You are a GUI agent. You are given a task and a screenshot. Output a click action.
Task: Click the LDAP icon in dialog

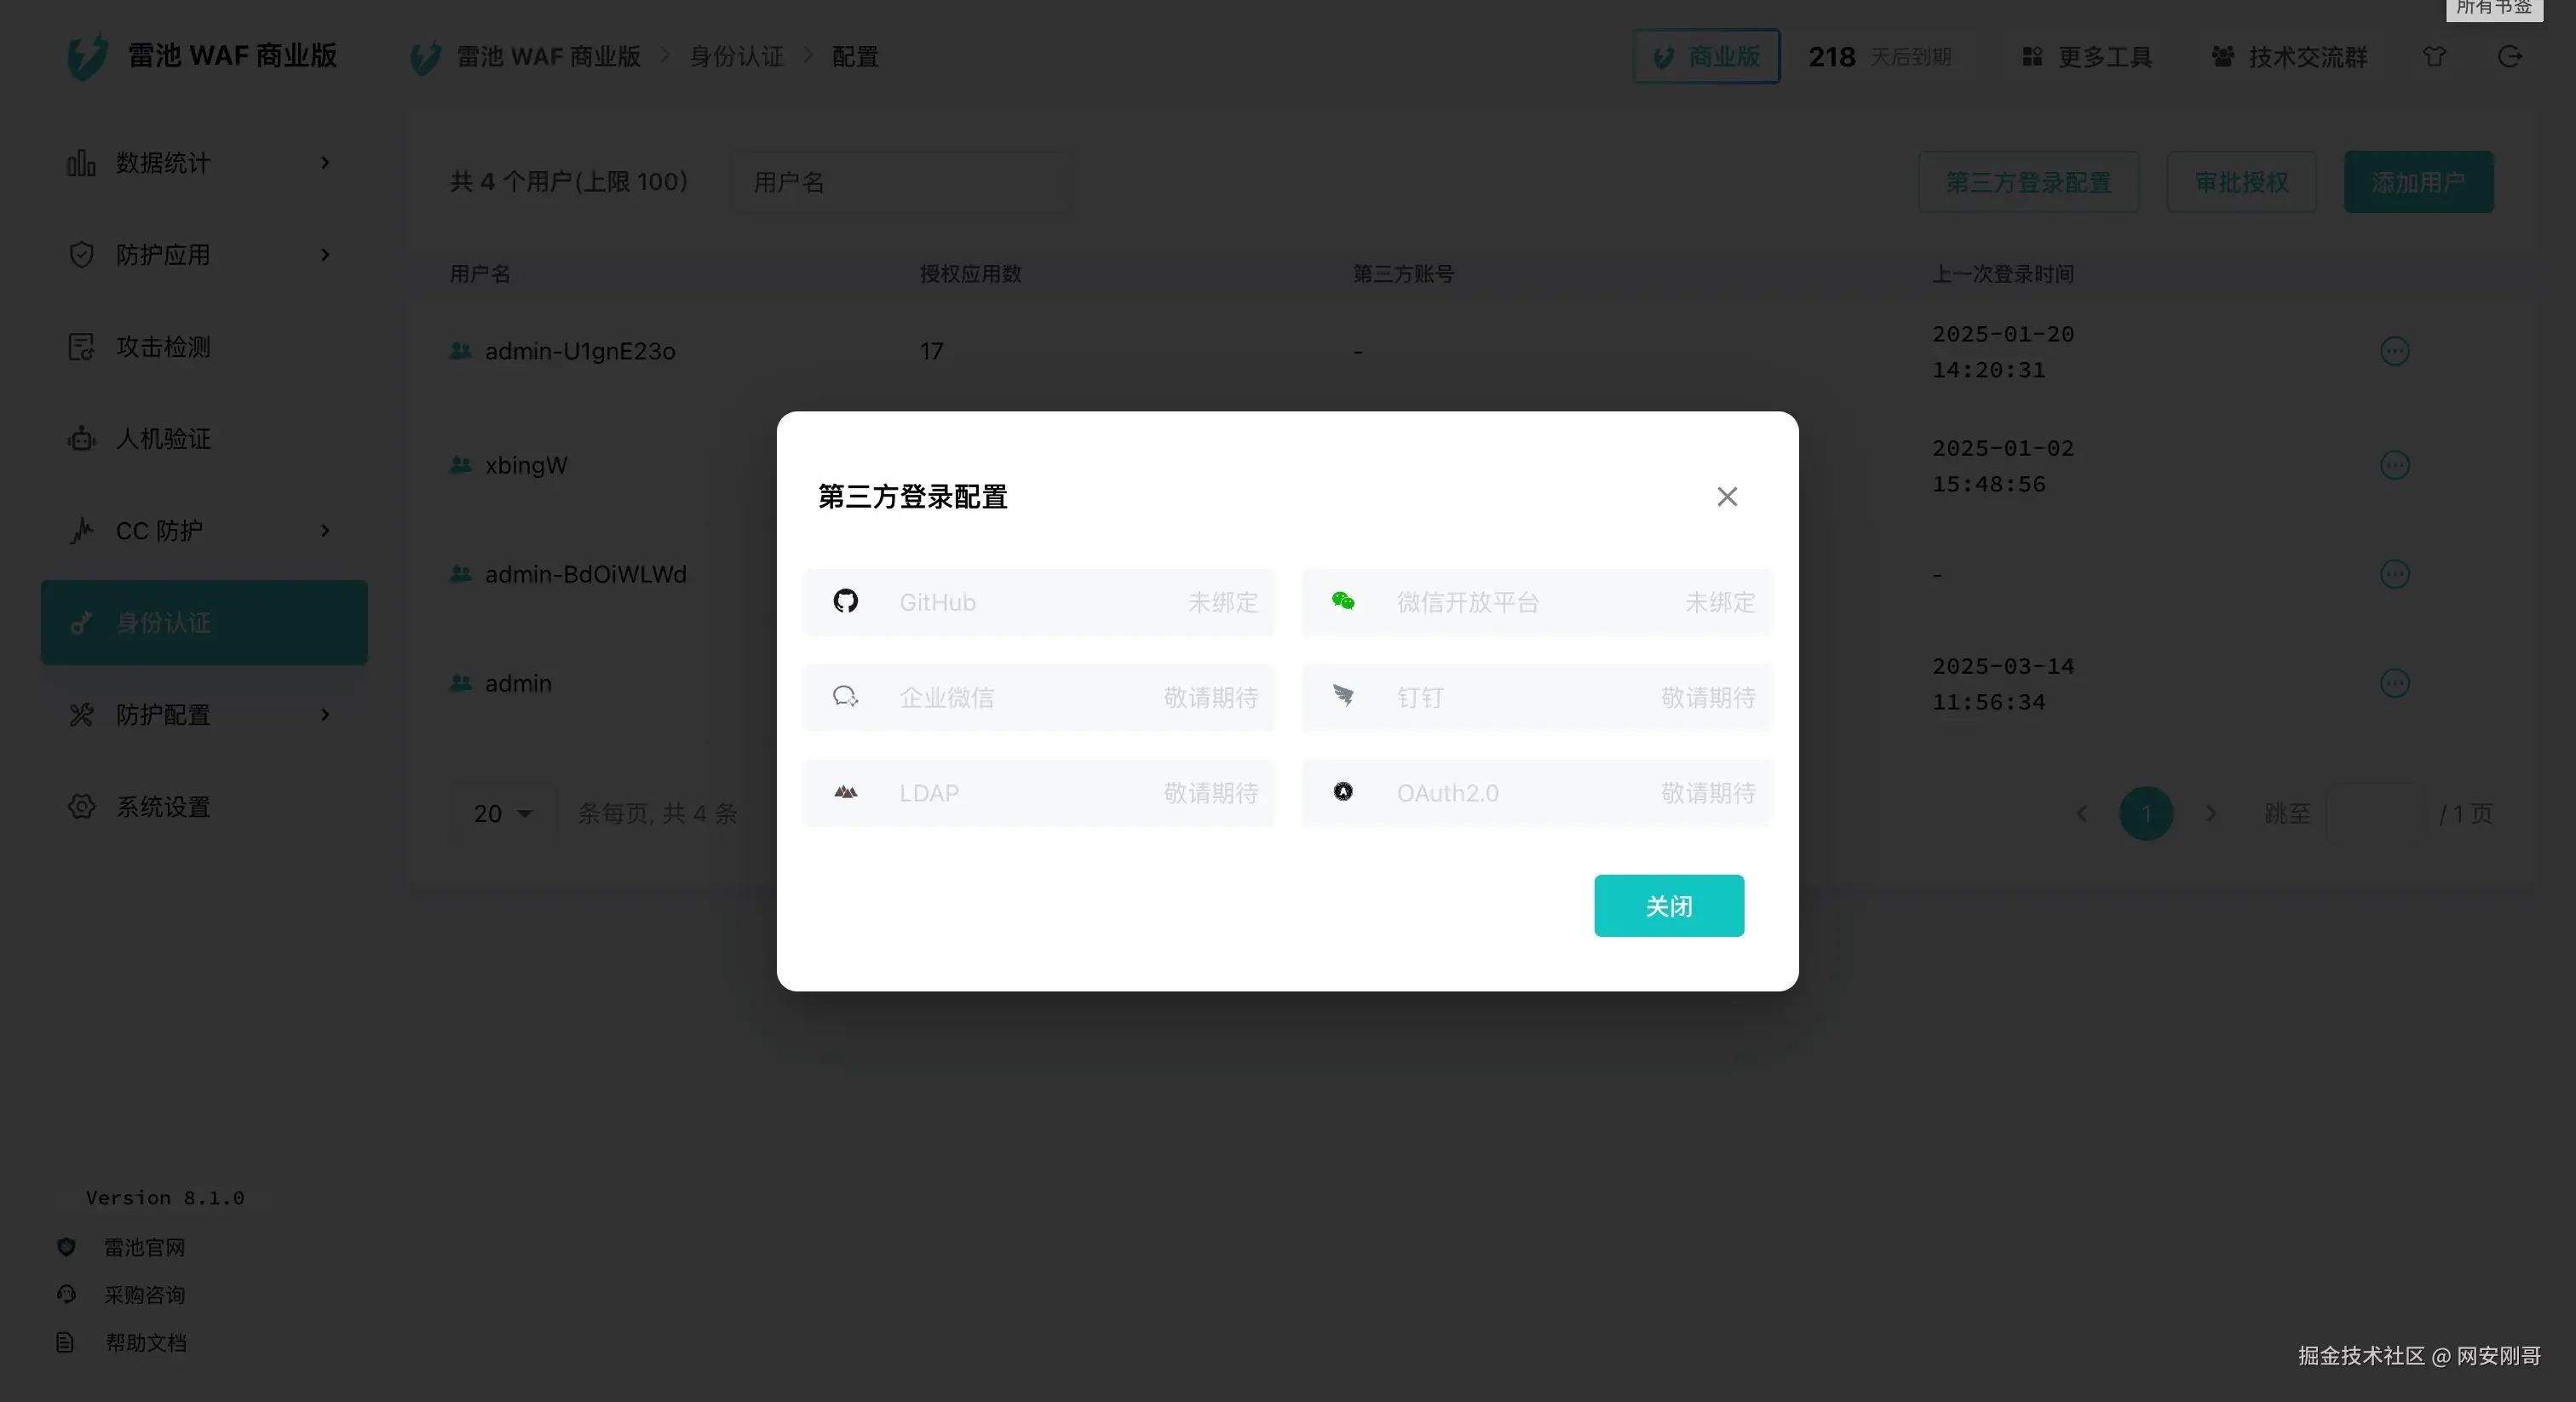coord(845,792)
